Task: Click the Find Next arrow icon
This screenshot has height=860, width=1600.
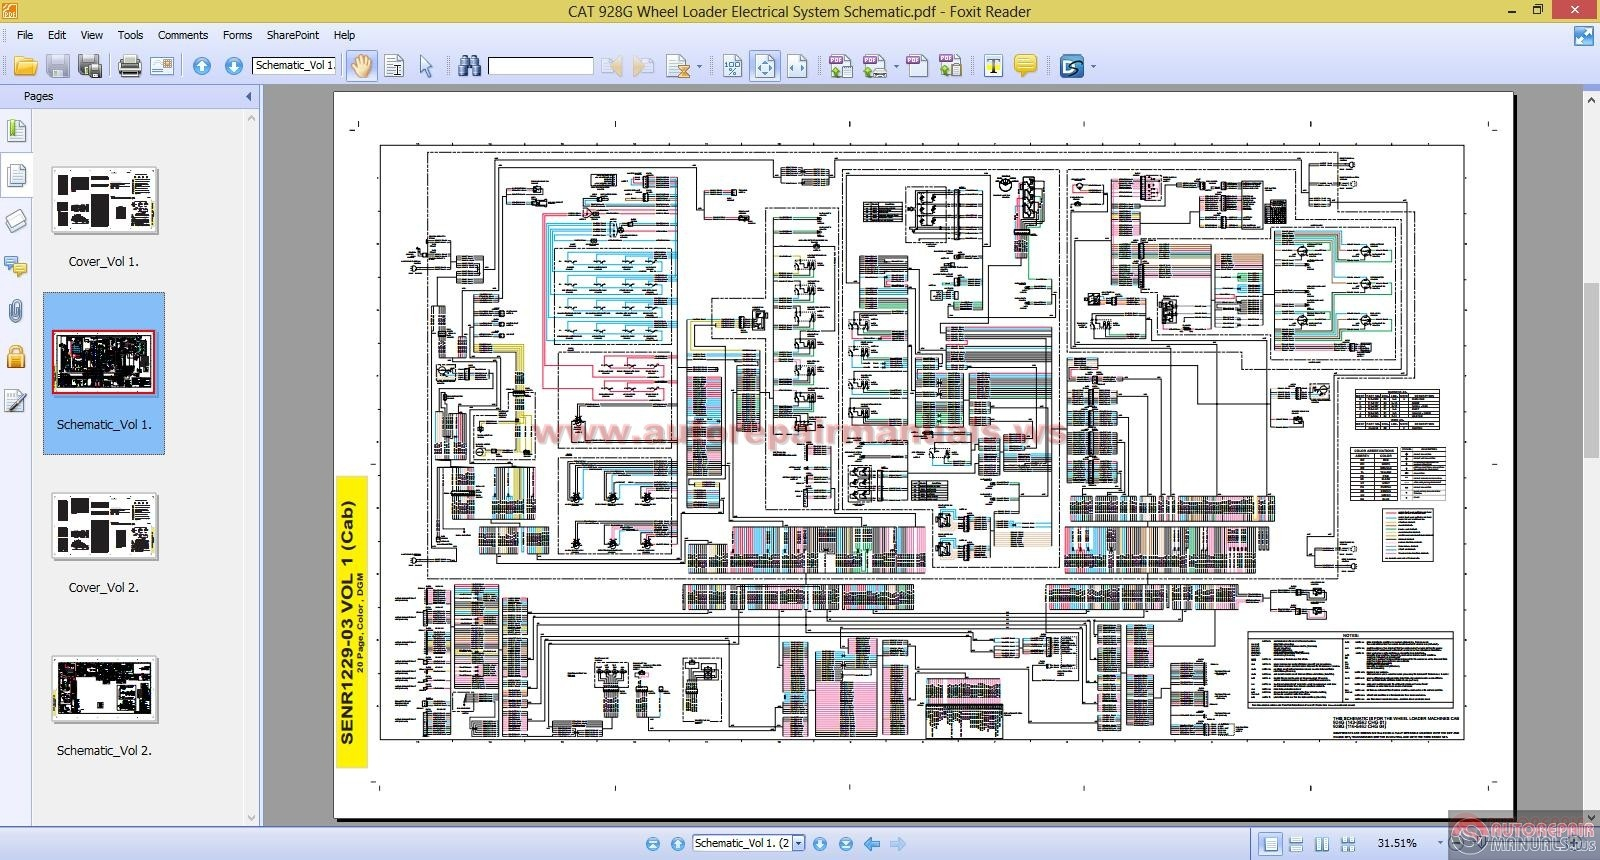Action: [644, 67]
